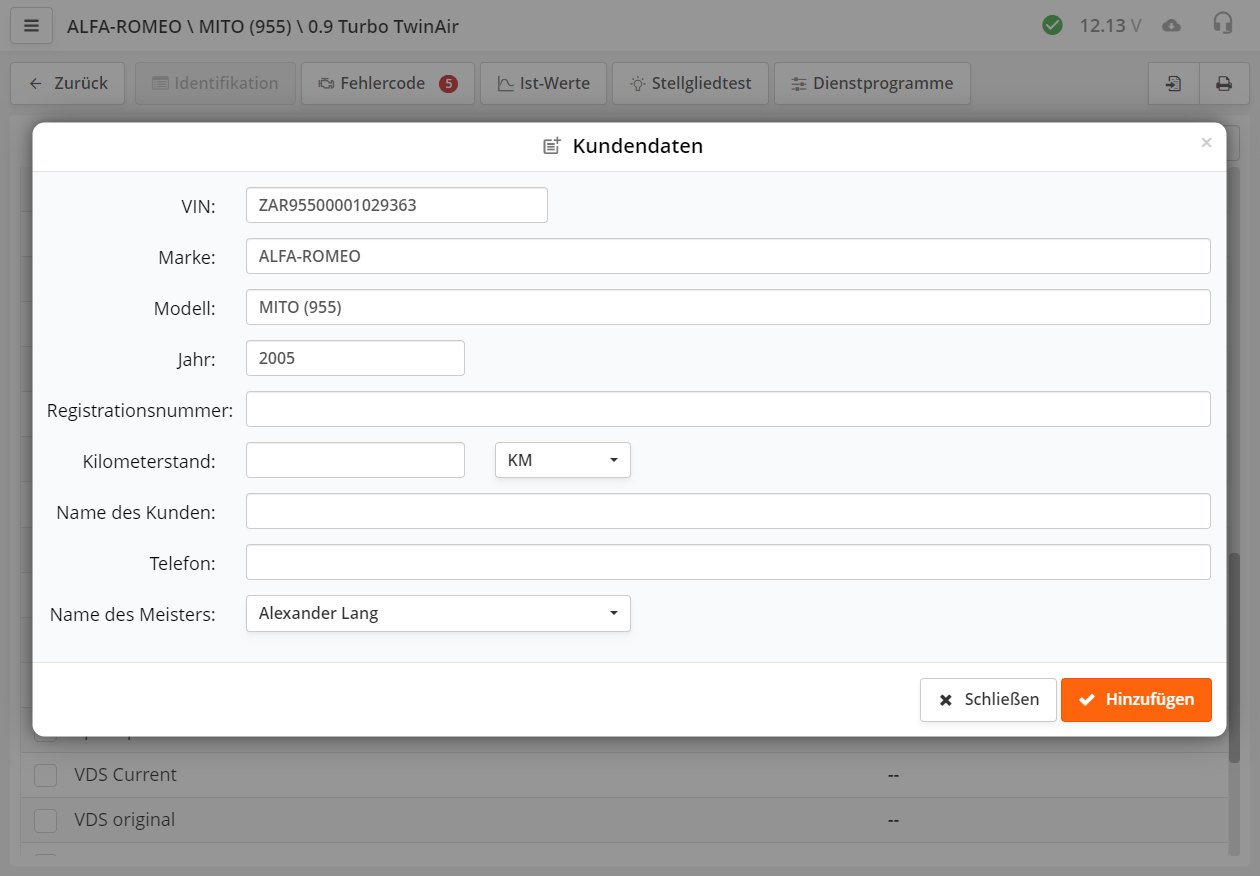The width and height of the screenshot is (1260, 876).
Task: Click the cloud download icon
Action: 1171,26
